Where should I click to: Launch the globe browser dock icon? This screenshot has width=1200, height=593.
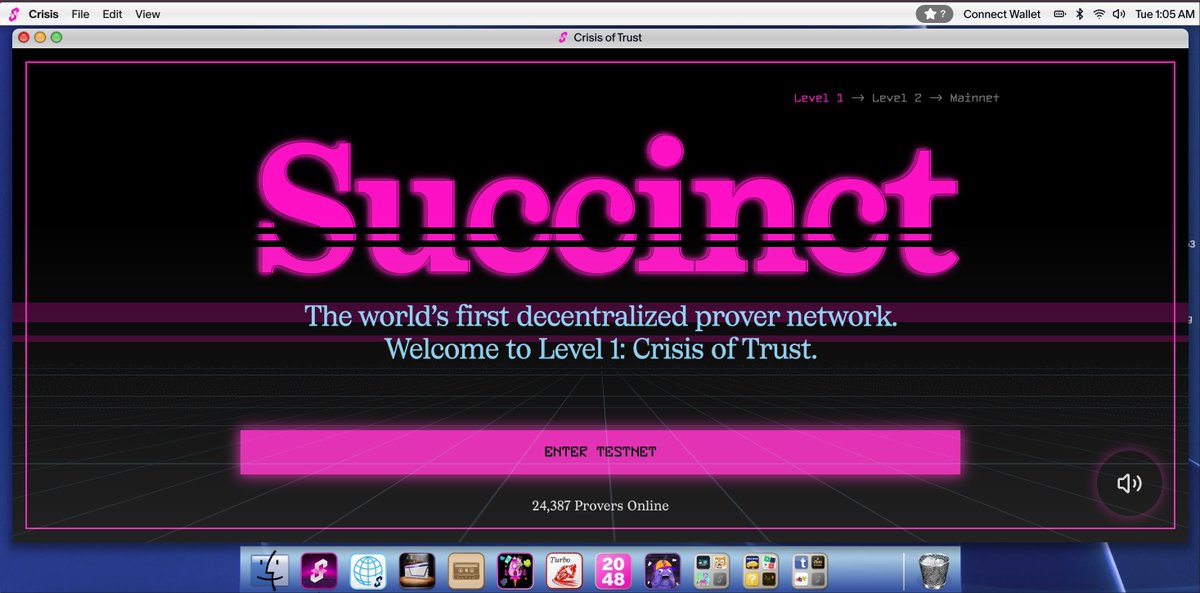click(x=368, y=570)
